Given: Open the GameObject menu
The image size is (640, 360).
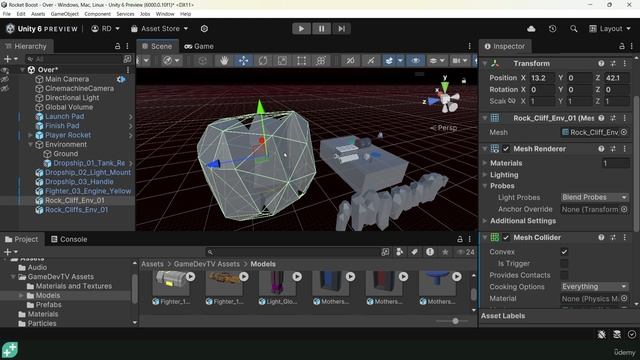Looking at the screenshot, I should pyautogui.click(x=64, y=14).
